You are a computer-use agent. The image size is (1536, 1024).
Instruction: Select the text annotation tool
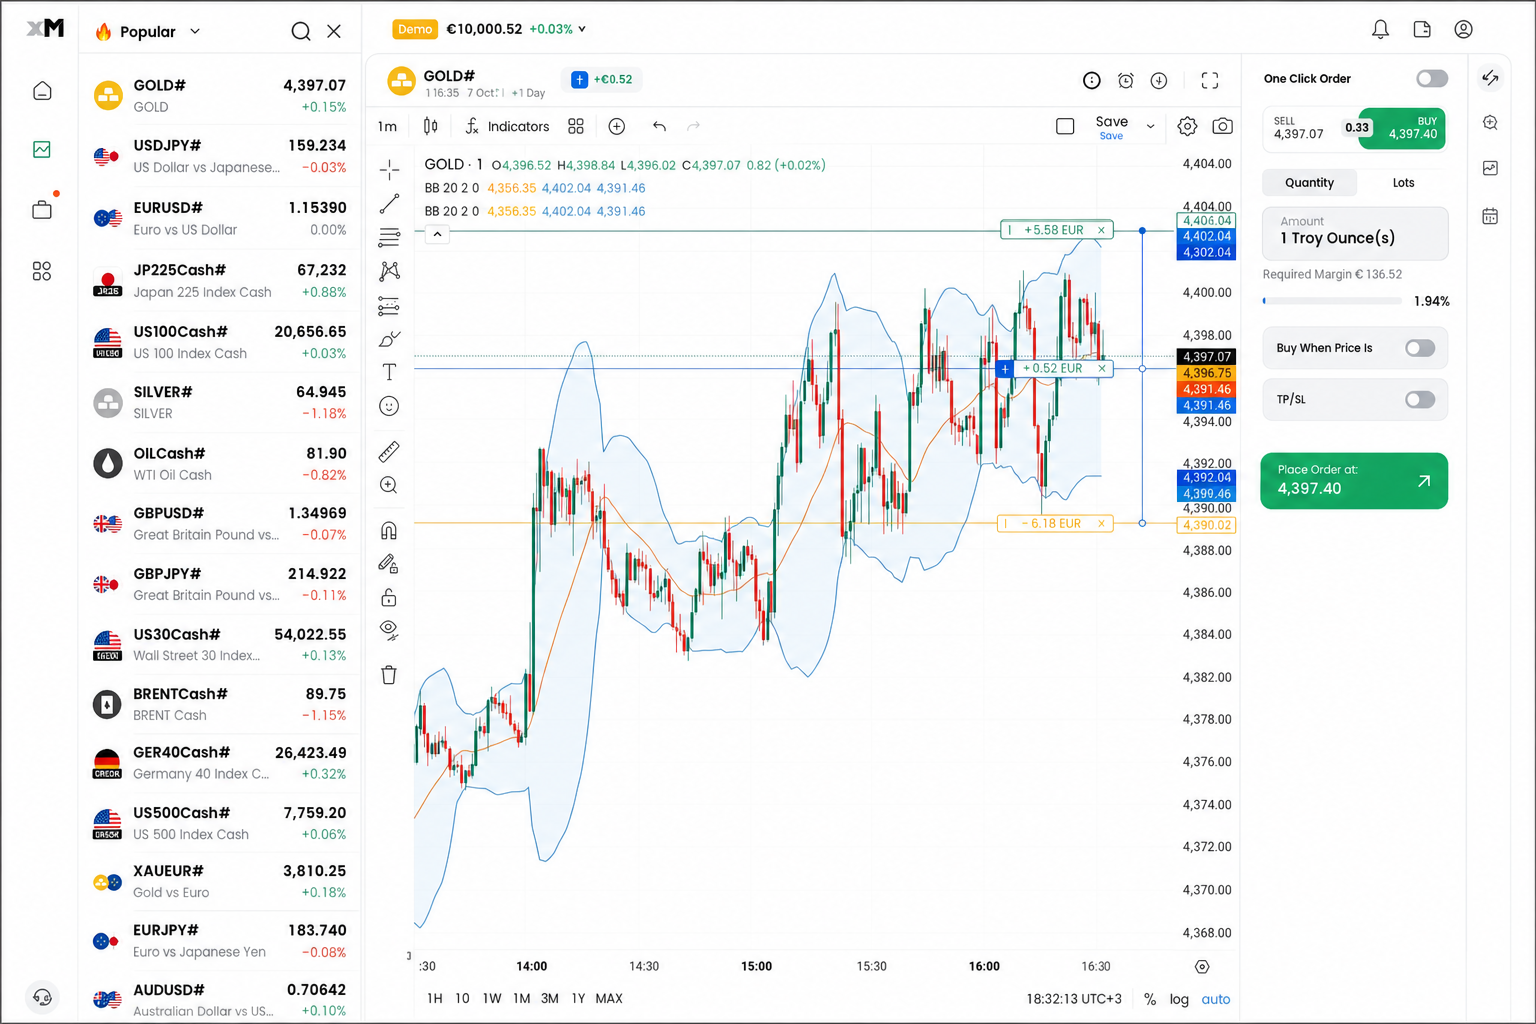389,372
